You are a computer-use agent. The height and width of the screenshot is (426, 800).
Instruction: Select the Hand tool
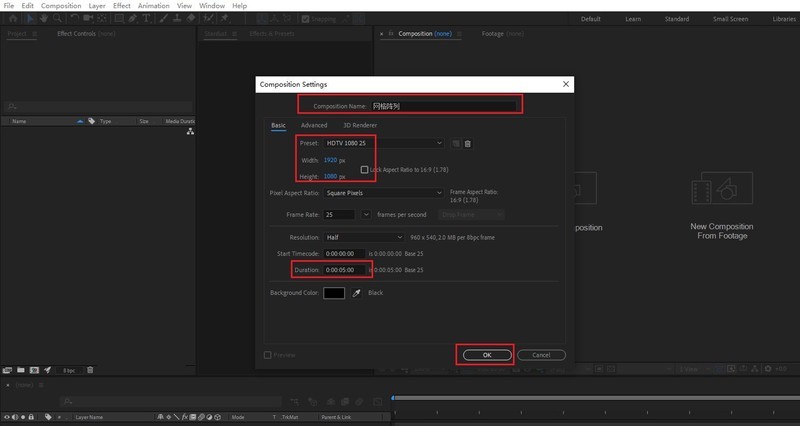[x=43, y=18]
